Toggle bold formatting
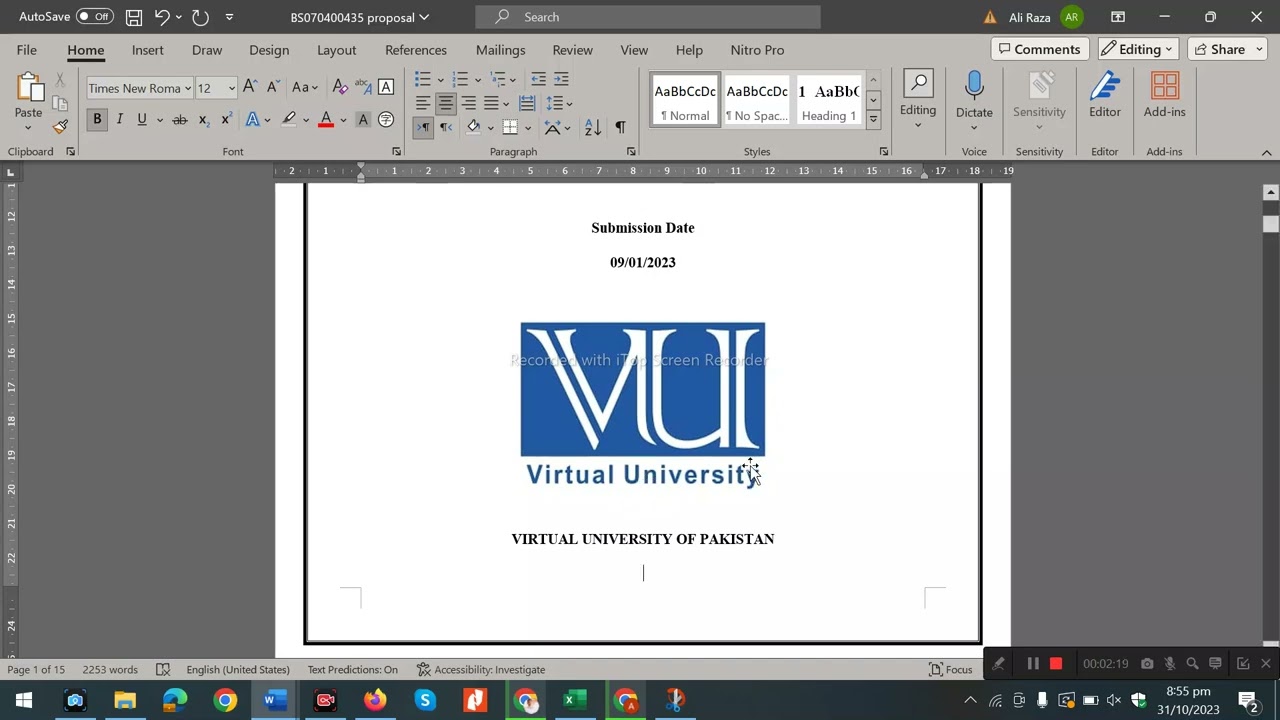Image resolution: width=1280 pixels, height=720 pixels. [x=97, y=120]
